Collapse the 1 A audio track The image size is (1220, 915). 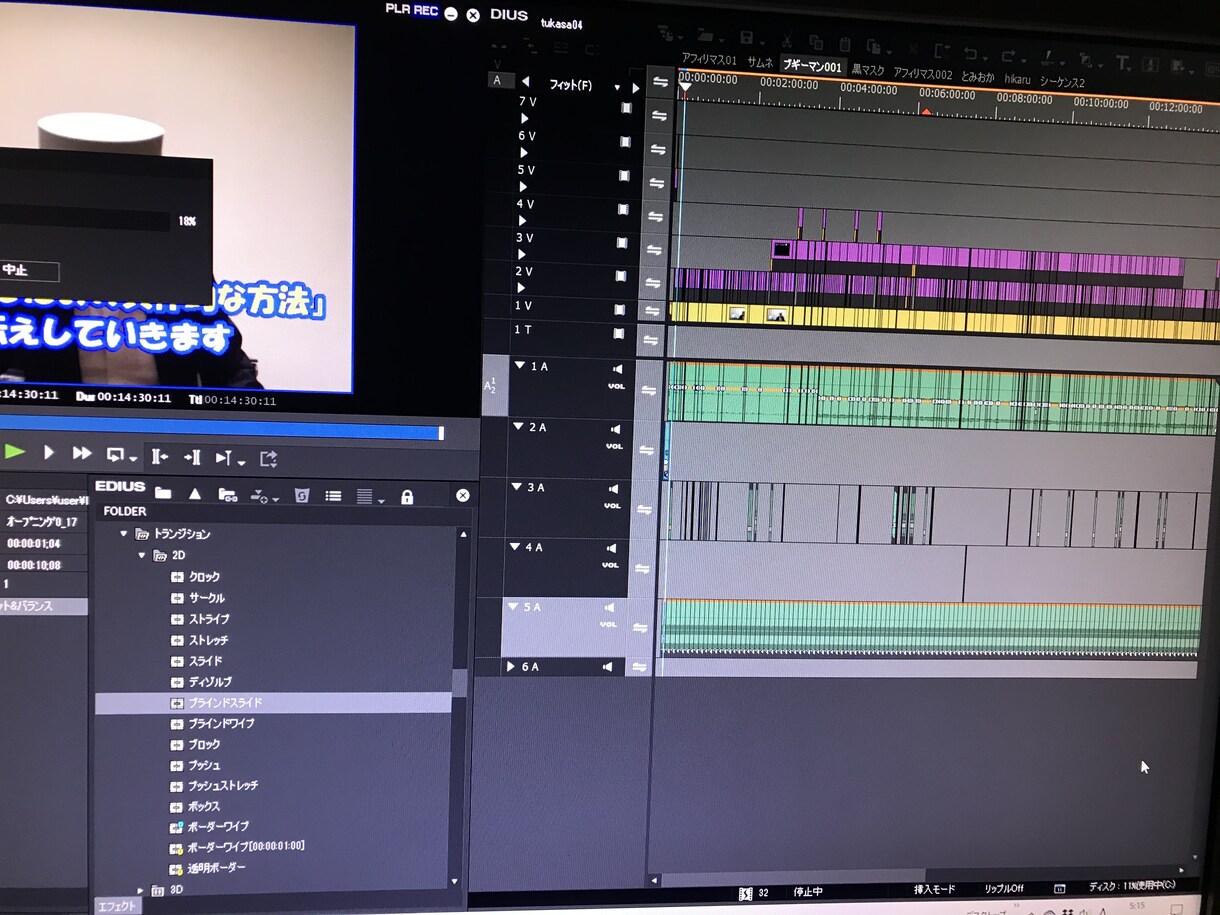(520, 366)
